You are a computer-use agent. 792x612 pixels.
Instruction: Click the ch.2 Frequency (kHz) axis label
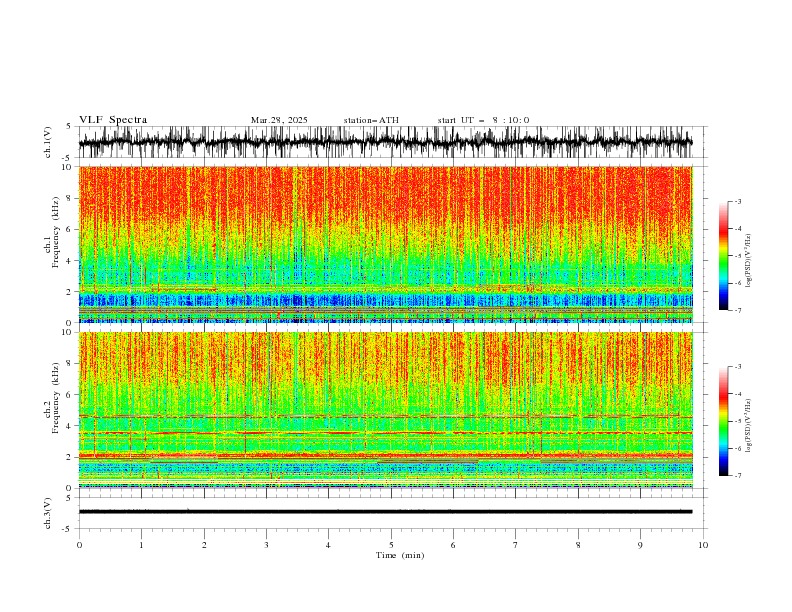pyautogui.click(x=52, y=397)
